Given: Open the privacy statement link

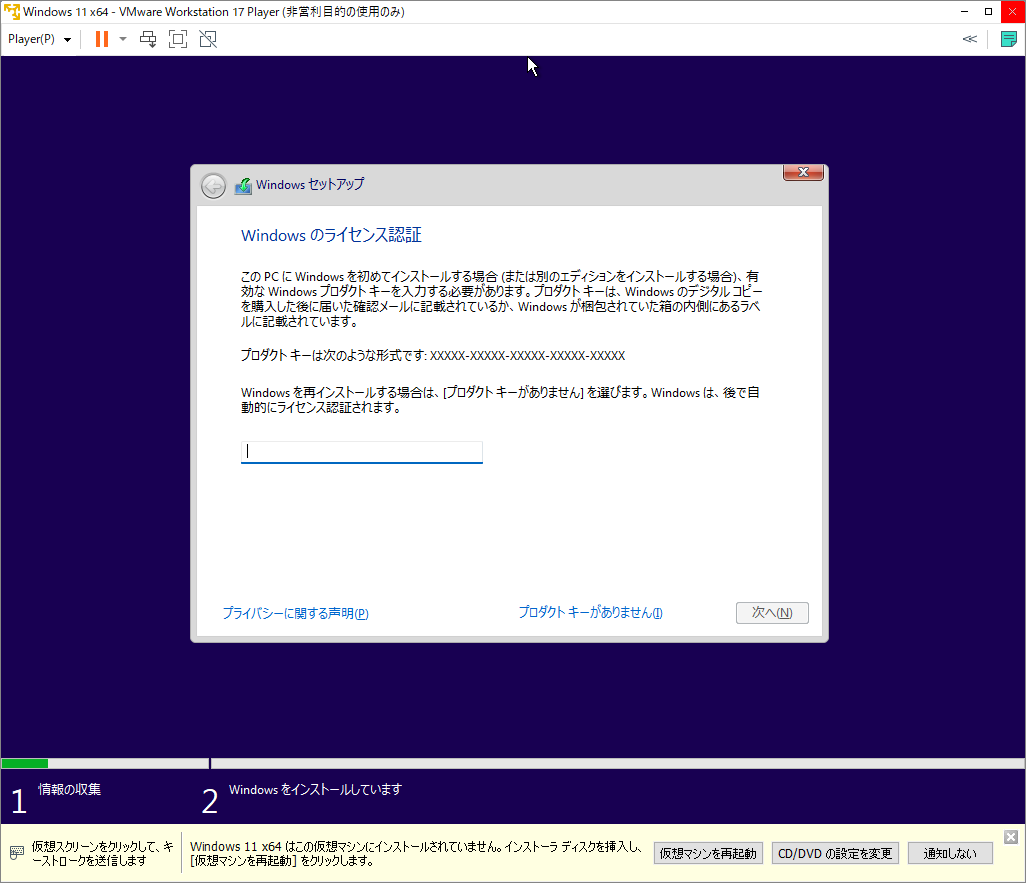Looking at the screenshot, I should (x=295, y=613).
